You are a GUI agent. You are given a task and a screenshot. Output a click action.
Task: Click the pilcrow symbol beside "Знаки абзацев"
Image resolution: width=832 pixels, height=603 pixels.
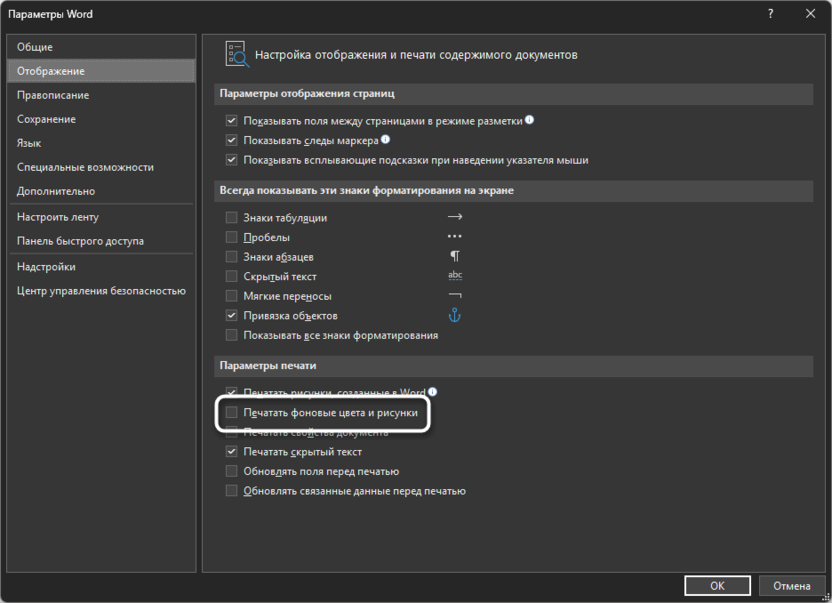coord(455,257)
